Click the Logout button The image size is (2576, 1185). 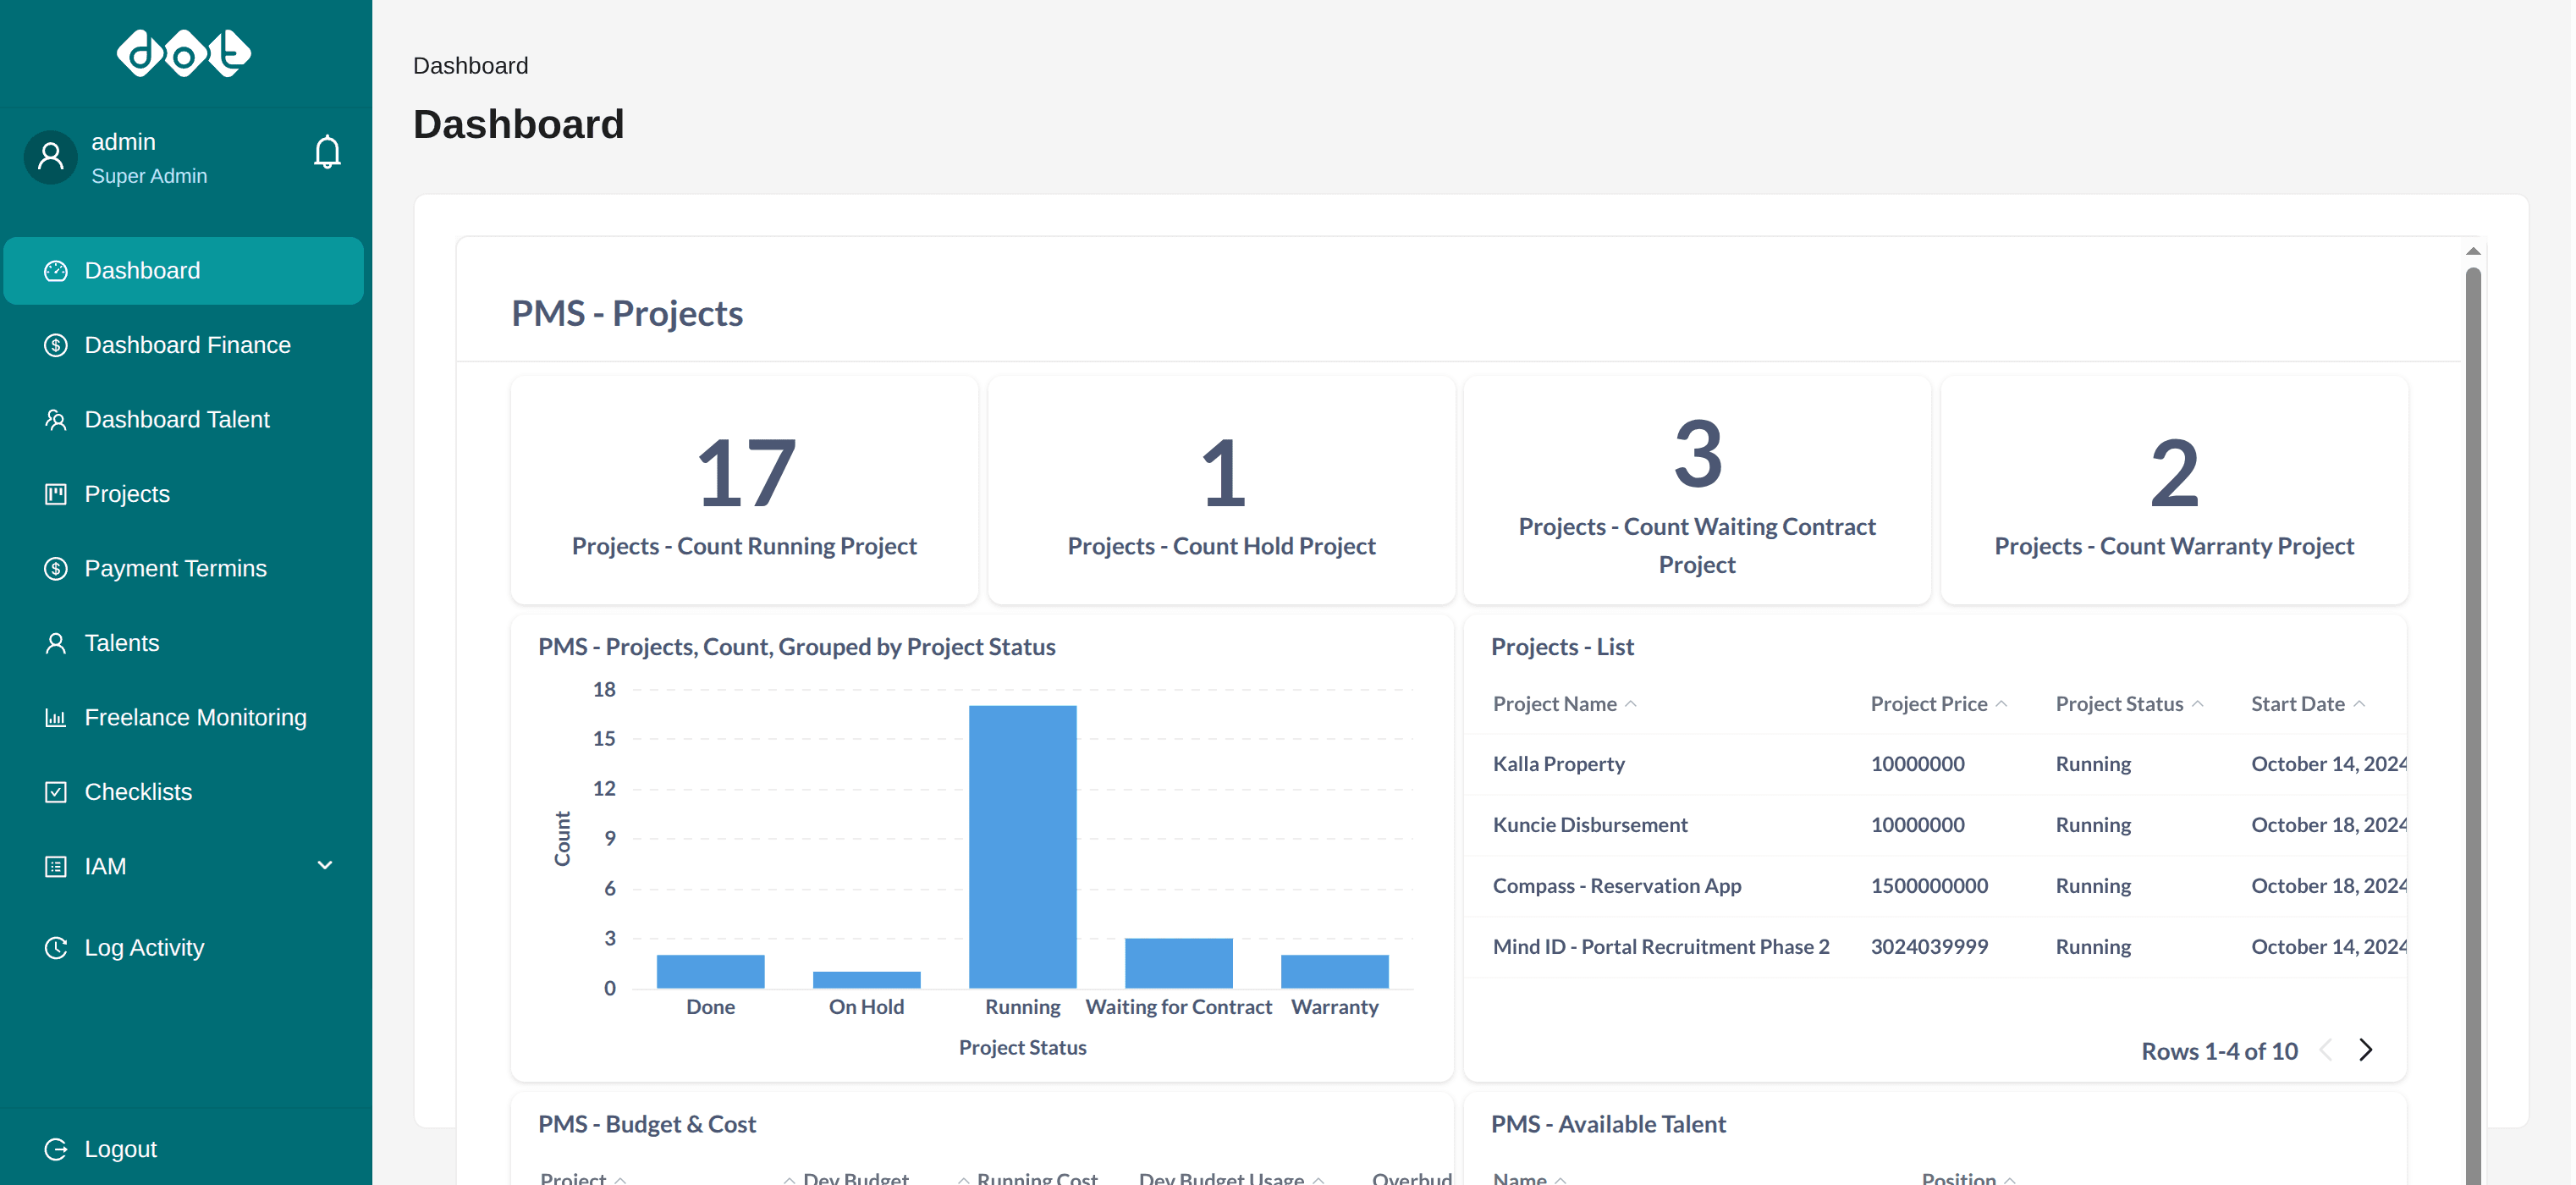(x=184, y=1149)
